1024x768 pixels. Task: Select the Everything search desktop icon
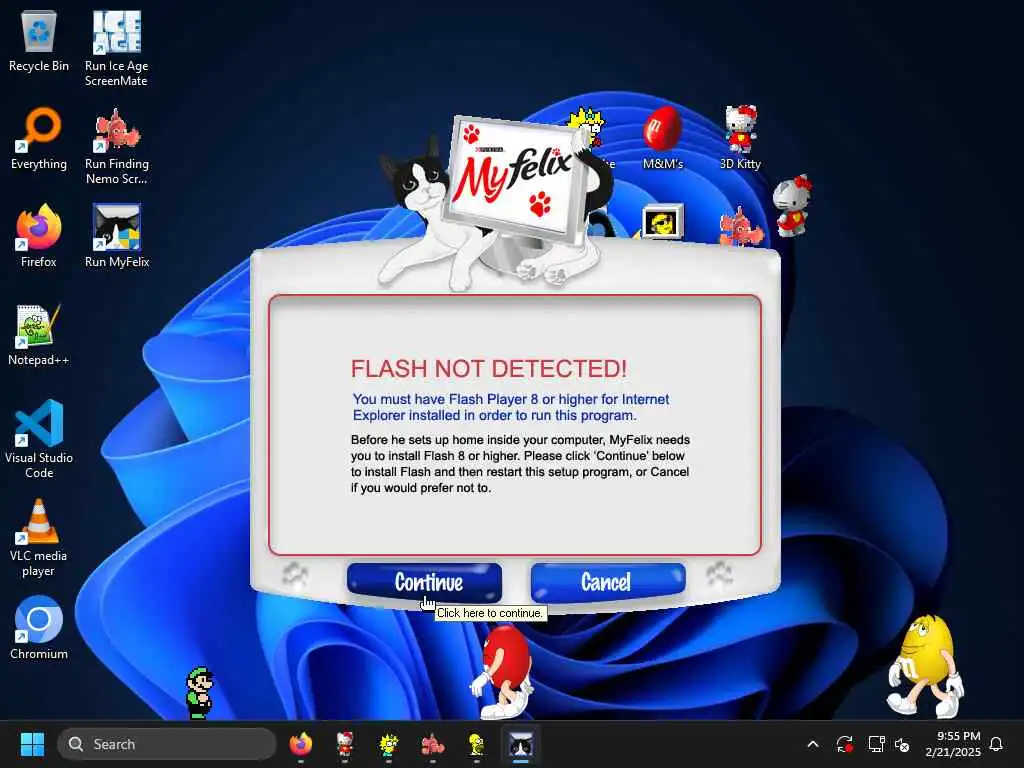point(39,138)
